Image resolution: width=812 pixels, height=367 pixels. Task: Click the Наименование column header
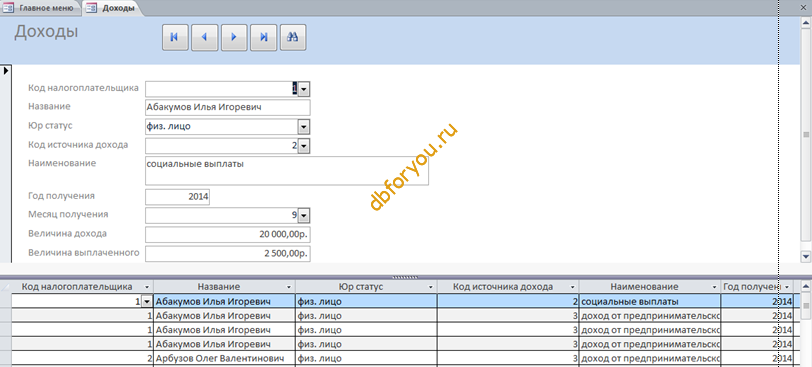click(650, 287)
